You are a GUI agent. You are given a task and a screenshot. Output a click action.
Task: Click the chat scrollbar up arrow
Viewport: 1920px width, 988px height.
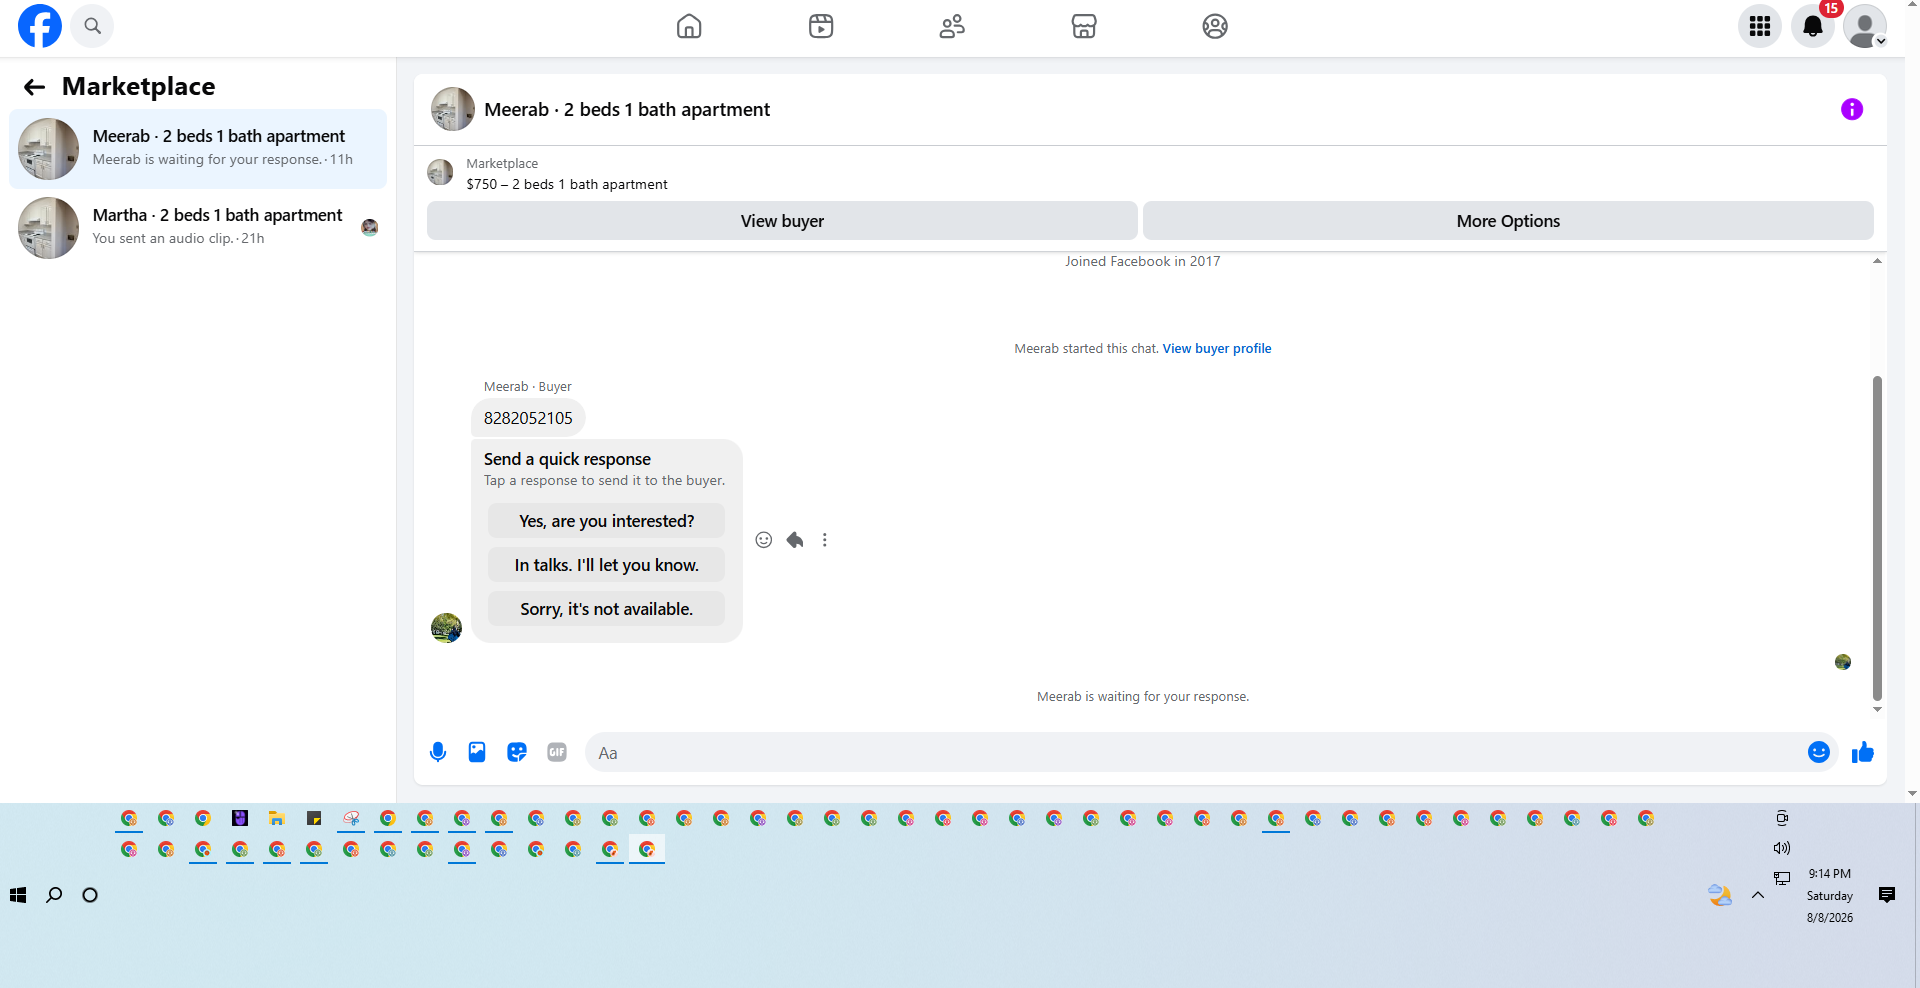(1877, 261)
